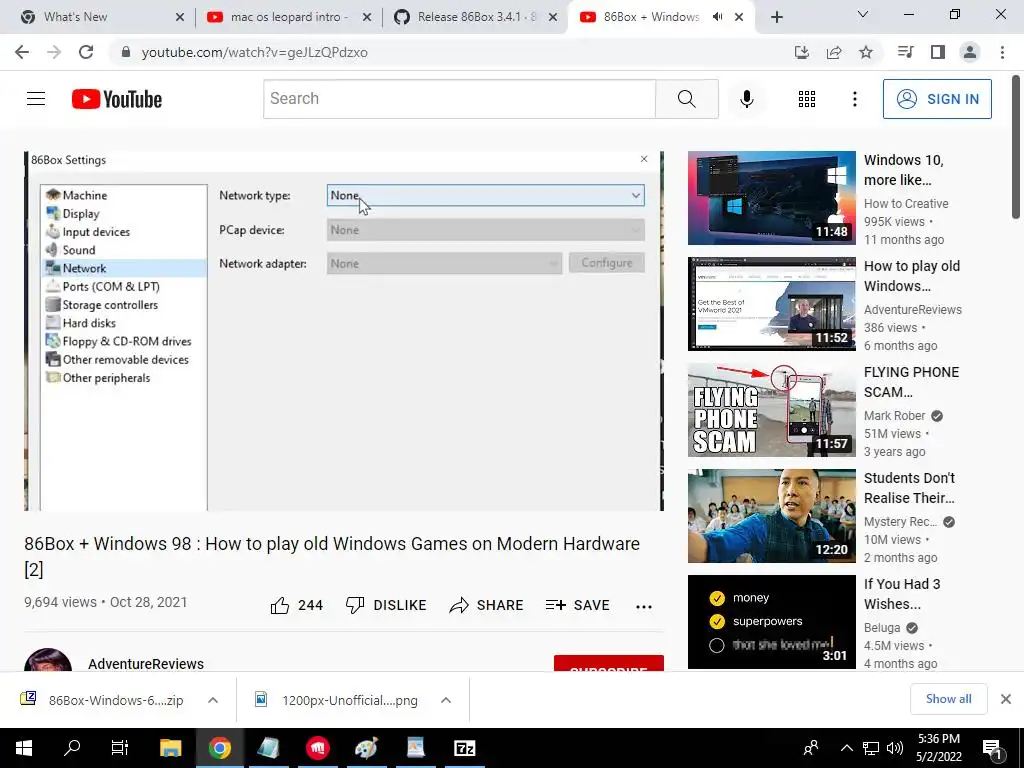This screenshot has width=1024, height=768.
Task: Open Windows taskbar search
Action: click(72, 748)
